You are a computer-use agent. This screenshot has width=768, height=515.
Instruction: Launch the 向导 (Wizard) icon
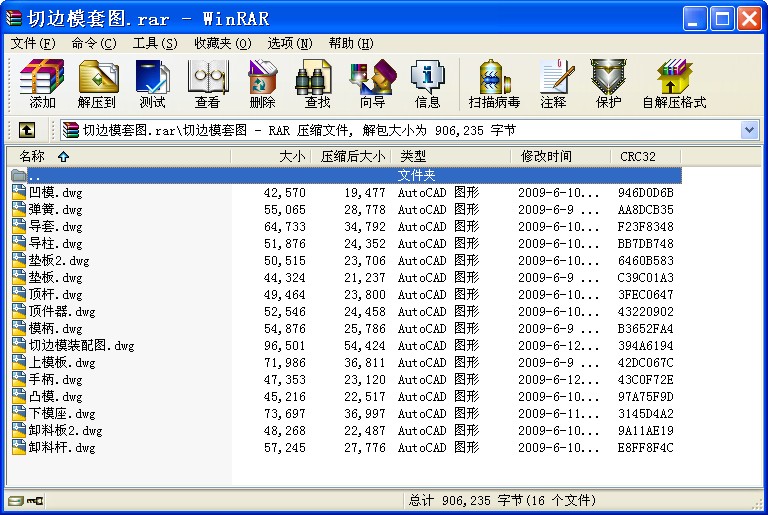(x=373, y=83)
